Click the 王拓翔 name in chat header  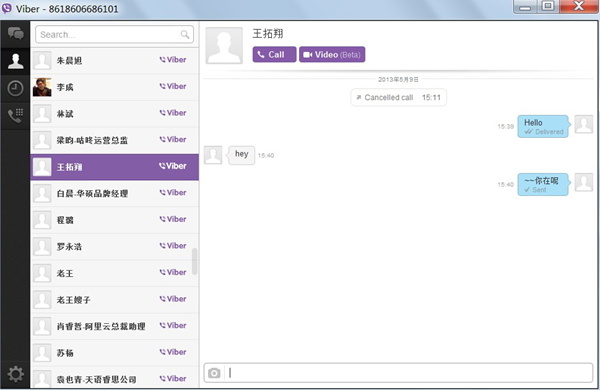click(268, 34)
